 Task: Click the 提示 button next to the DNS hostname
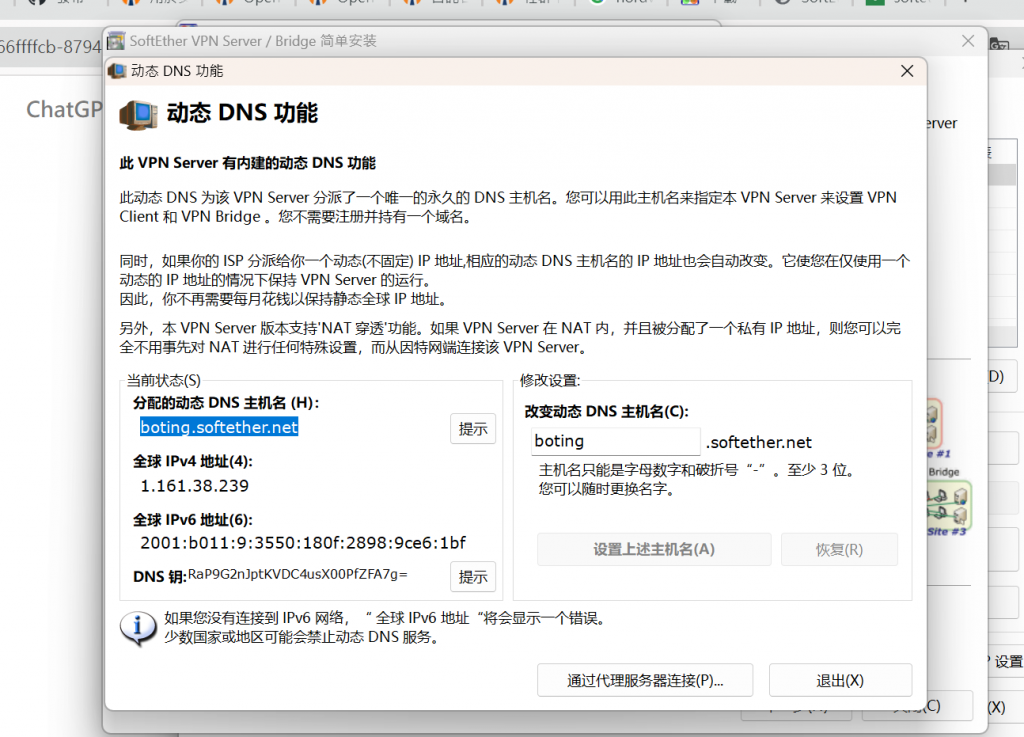[x=473, y=429]
